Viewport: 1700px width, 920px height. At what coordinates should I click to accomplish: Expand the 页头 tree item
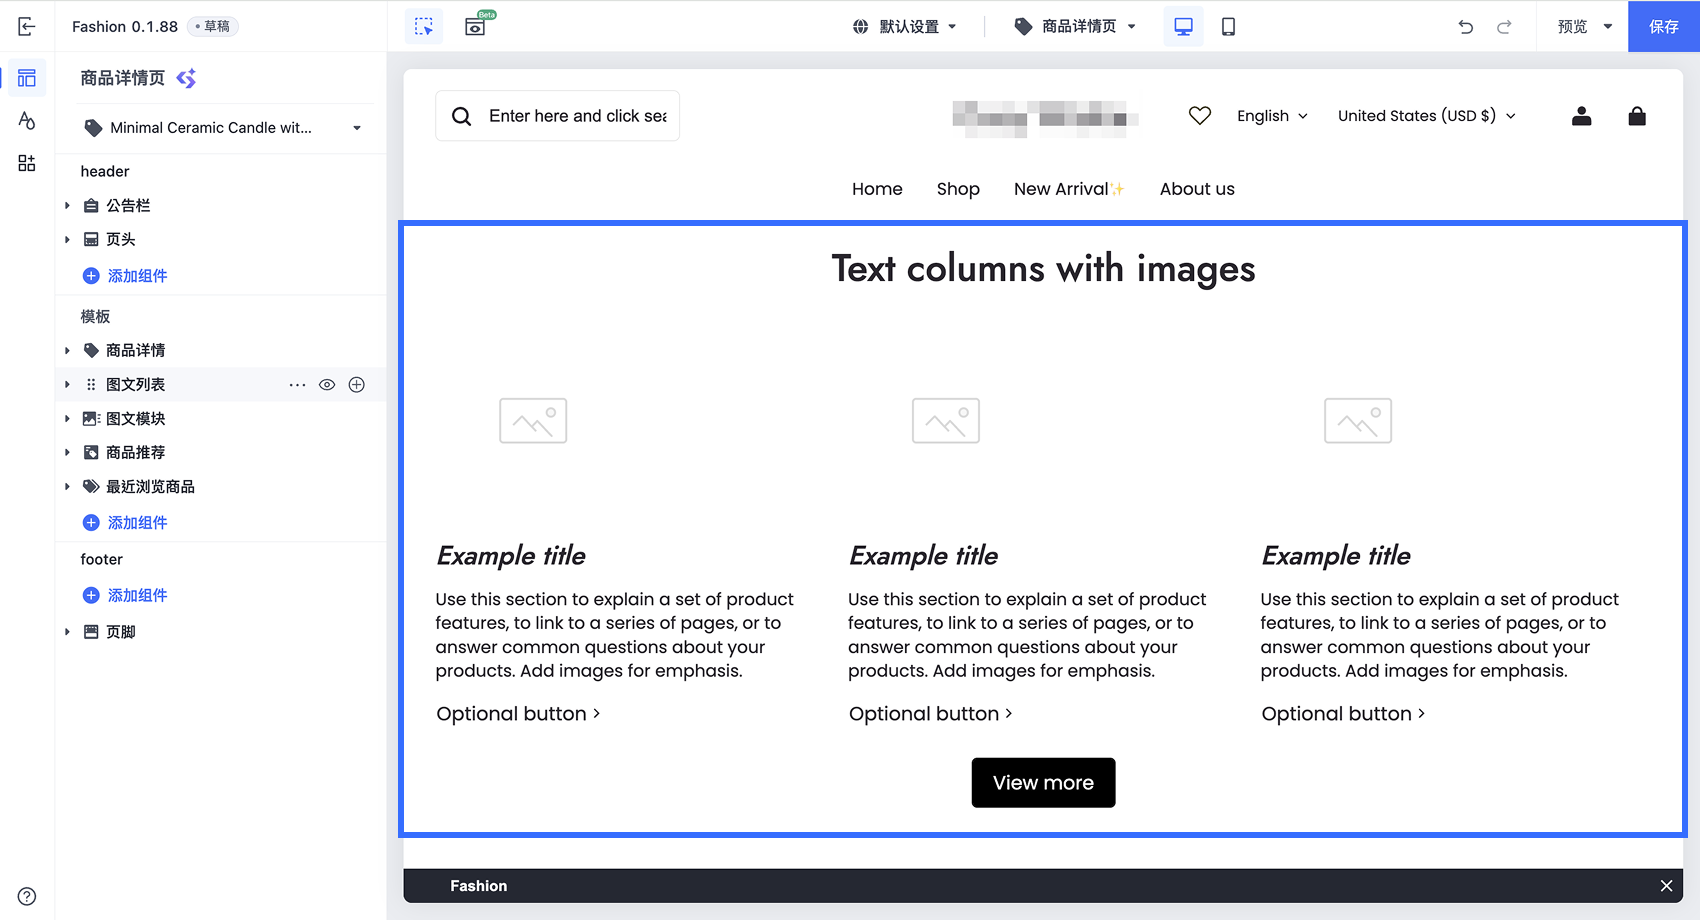67,240
